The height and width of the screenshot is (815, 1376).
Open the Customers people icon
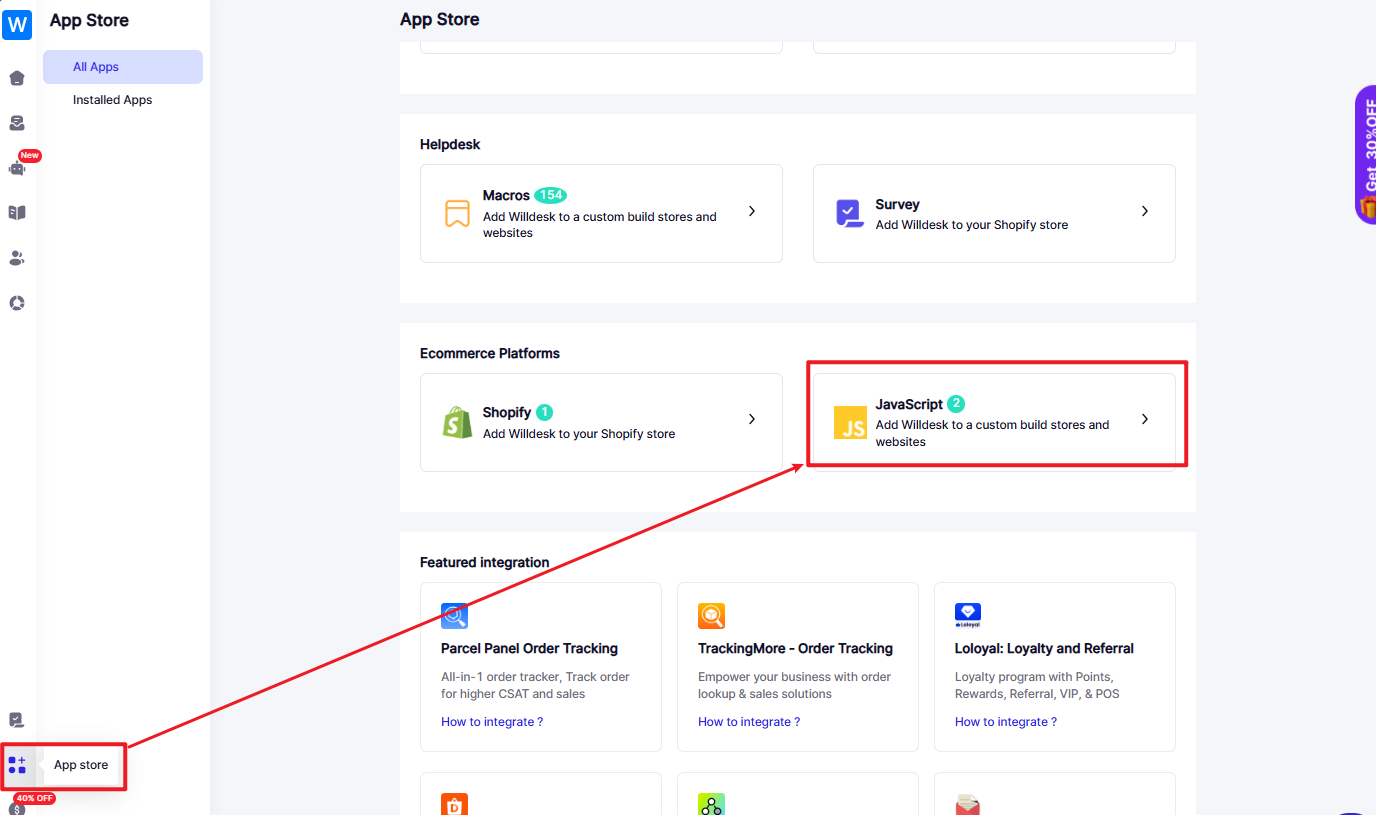(x=17, y=258)
